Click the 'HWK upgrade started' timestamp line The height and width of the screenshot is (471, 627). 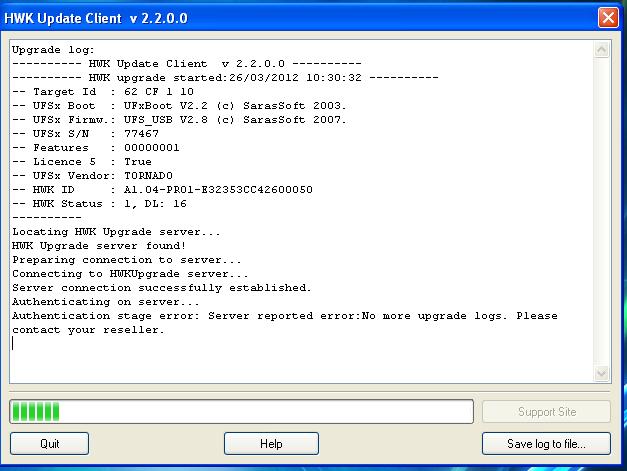point(225,78)
